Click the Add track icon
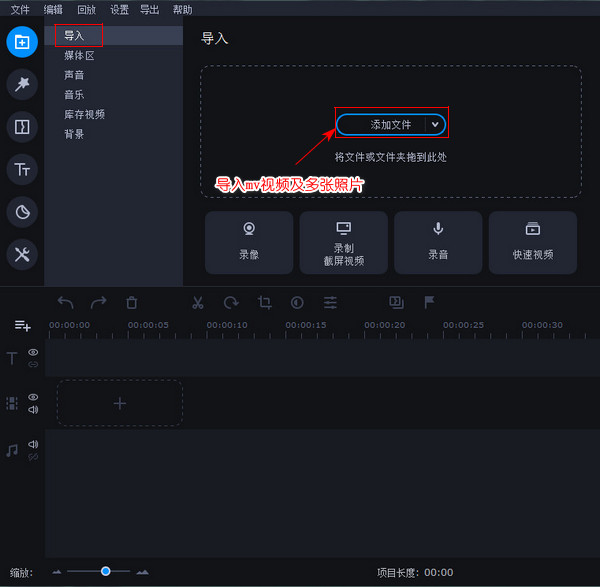 23,326
